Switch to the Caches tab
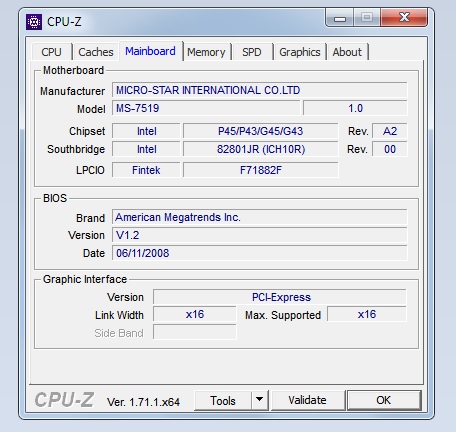 (x=96, y=52)
